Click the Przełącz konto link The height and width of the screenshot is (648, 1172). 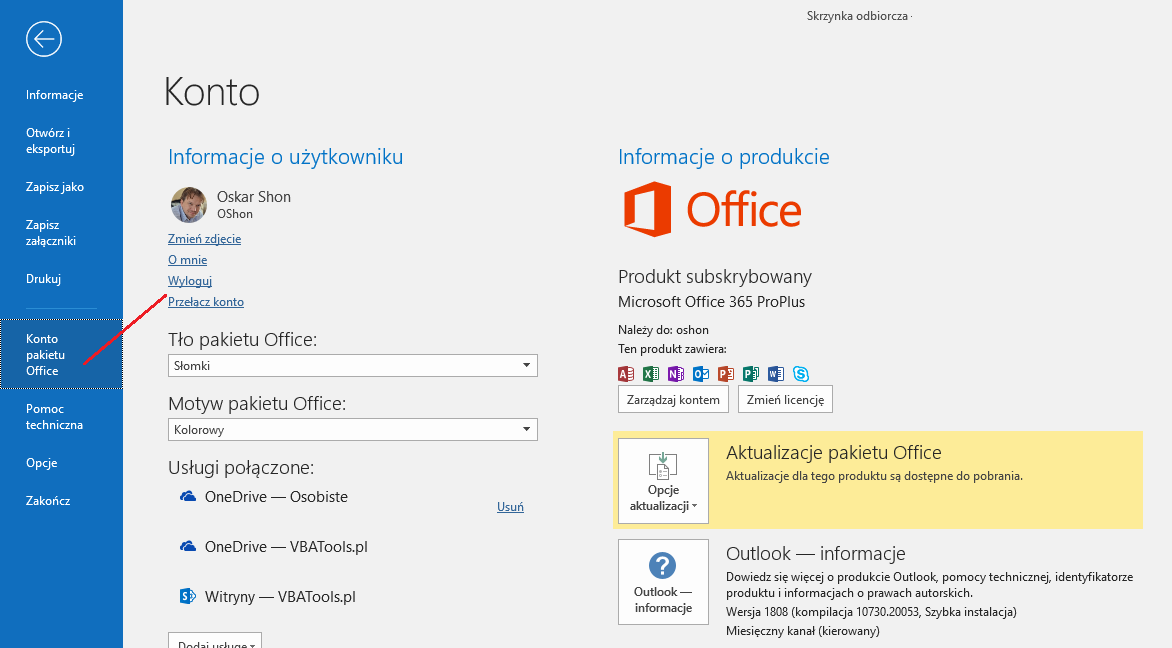206,301
